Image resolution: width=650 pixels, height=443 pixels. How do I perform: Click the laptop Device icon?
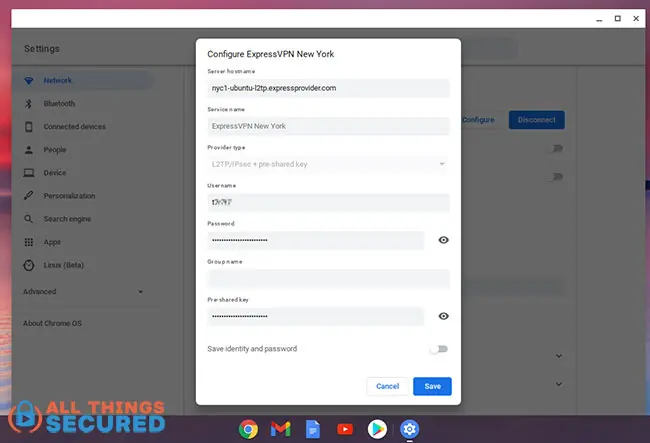coord(29,173)
